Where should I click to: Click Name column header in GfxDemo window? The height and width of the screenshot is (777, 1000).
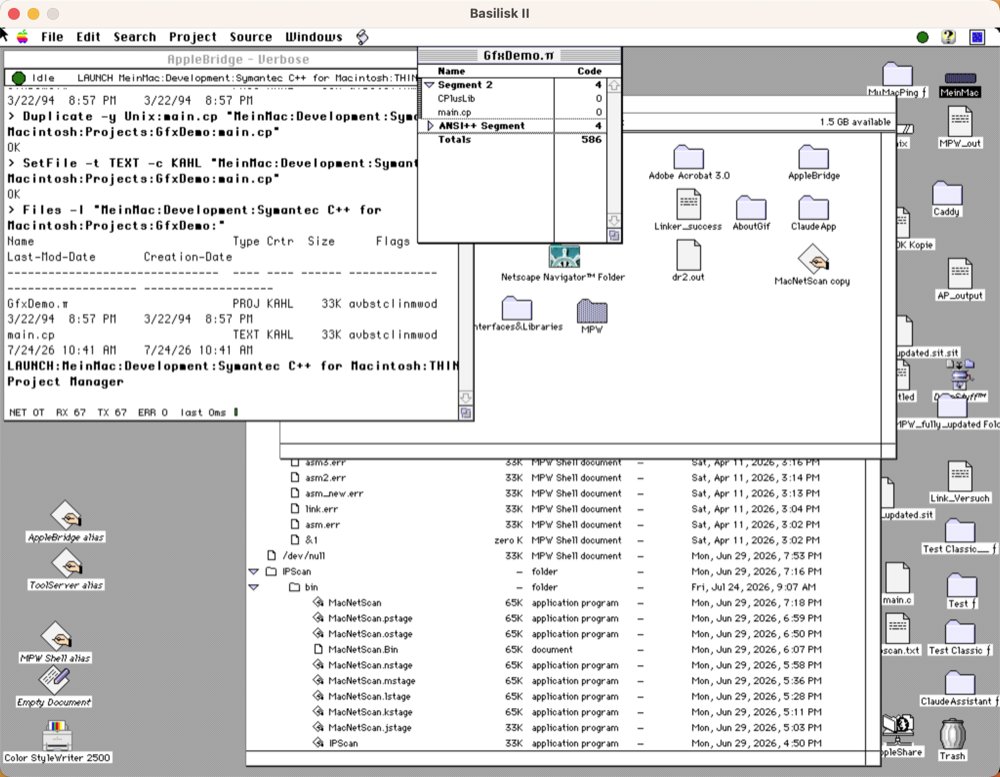pos(451,71)
